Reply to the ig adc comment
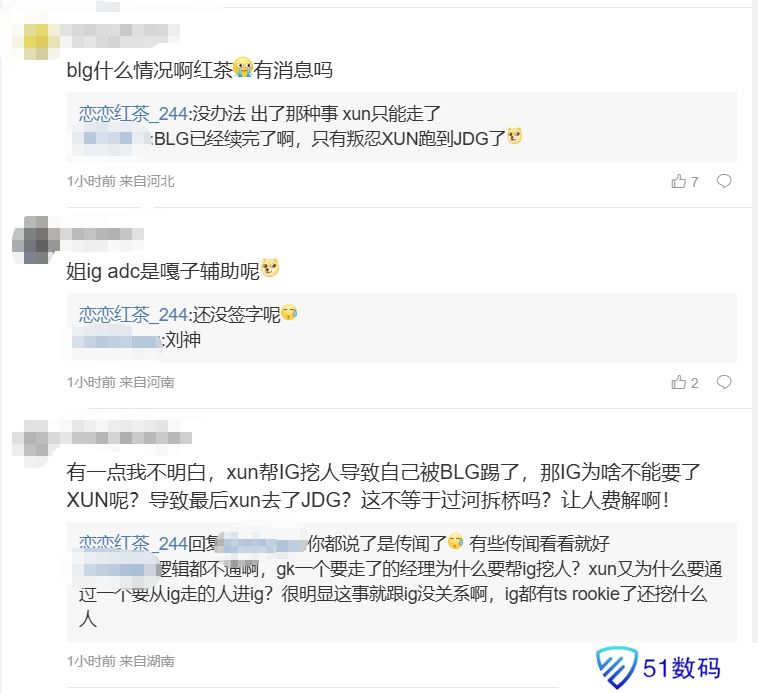Viewport: 758px width, 693px height. (724, 382)
